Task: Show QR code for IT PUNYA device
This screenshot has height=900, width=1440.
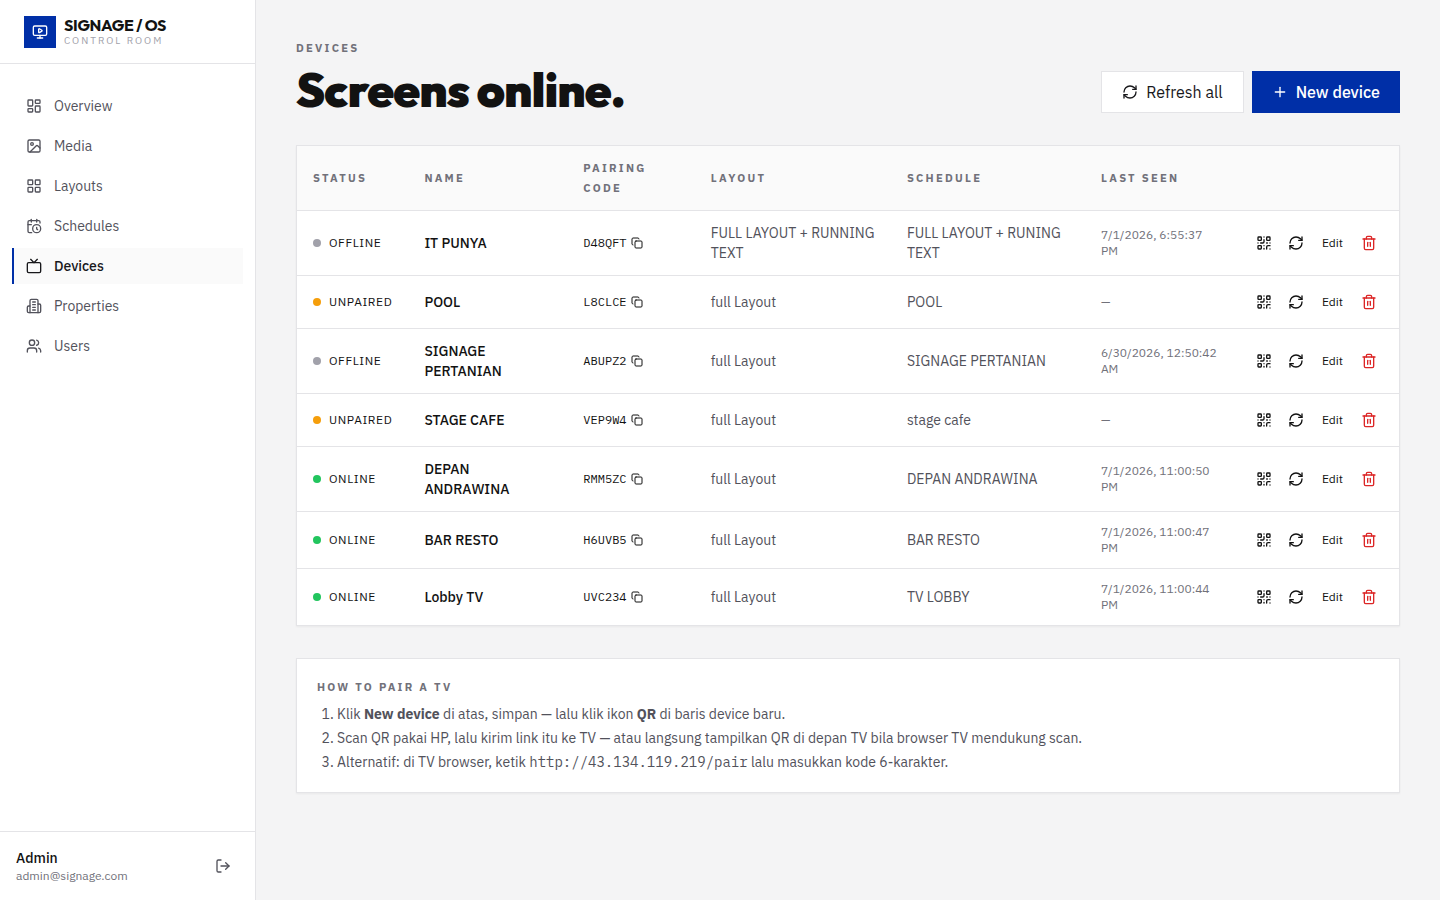Action: [1264, 243]
